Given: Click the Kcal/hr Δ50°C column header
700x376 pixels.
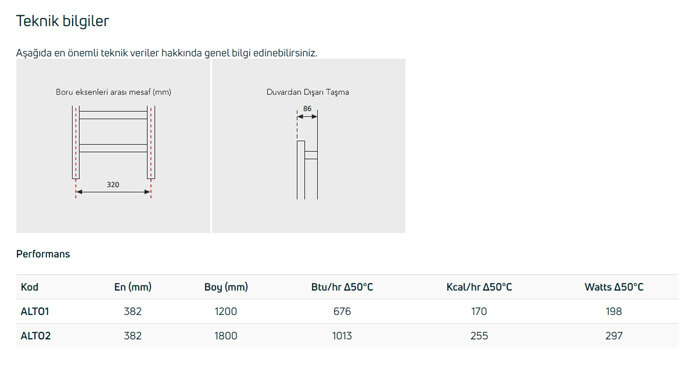Looking at the screenshot, I should [x=479, y=287].
